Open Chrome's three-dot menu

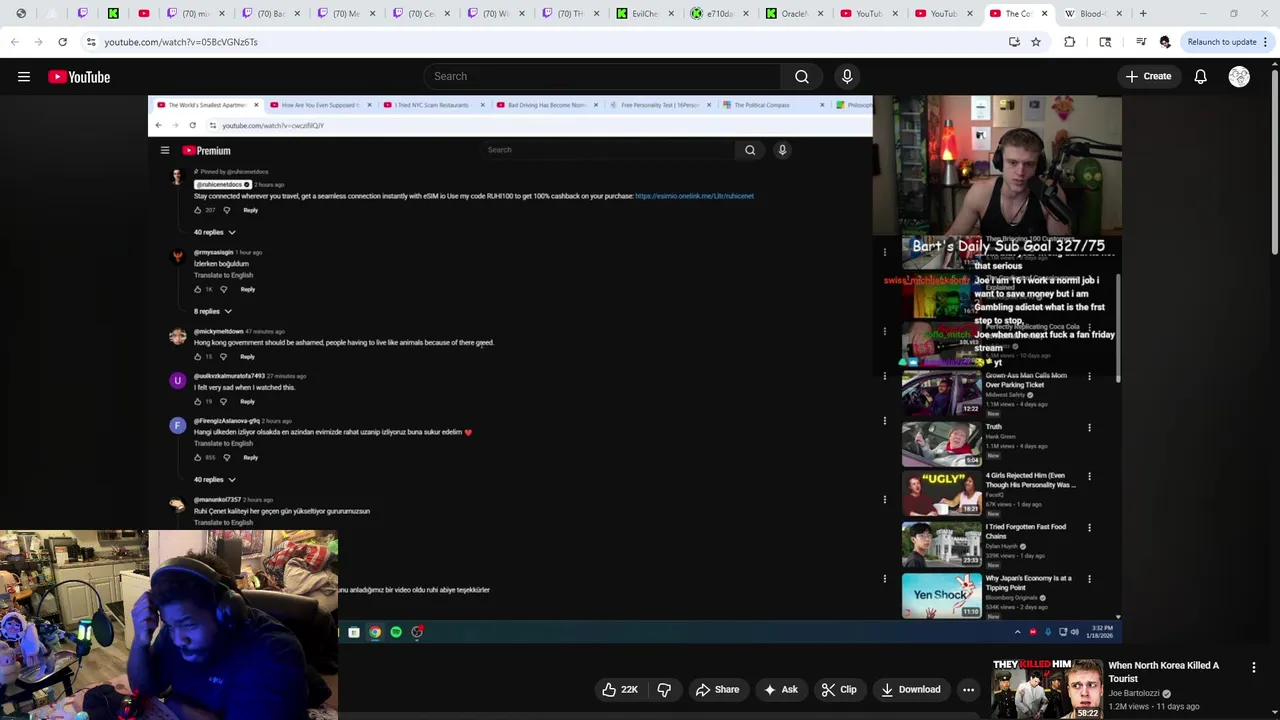1265,42
